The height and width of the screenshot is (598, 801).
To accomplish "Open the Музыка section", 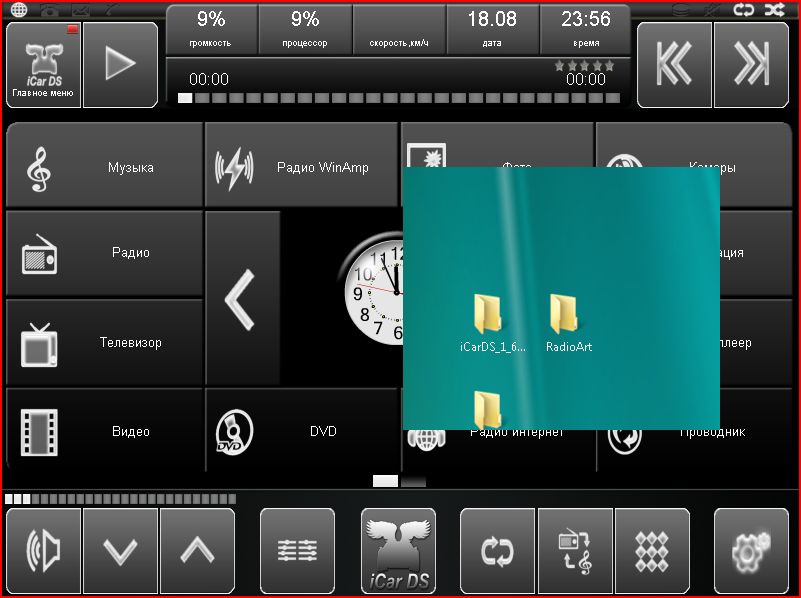I will click(x=105, y=167).
